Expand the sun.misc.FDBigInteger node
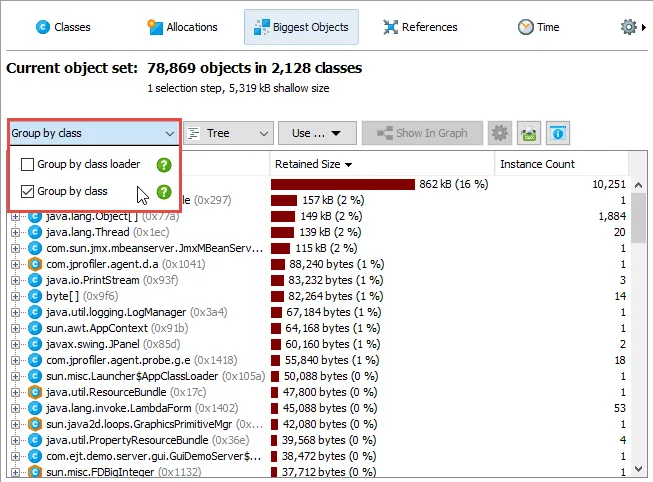The height and width of the screenshot is (482, 653). 15,472
